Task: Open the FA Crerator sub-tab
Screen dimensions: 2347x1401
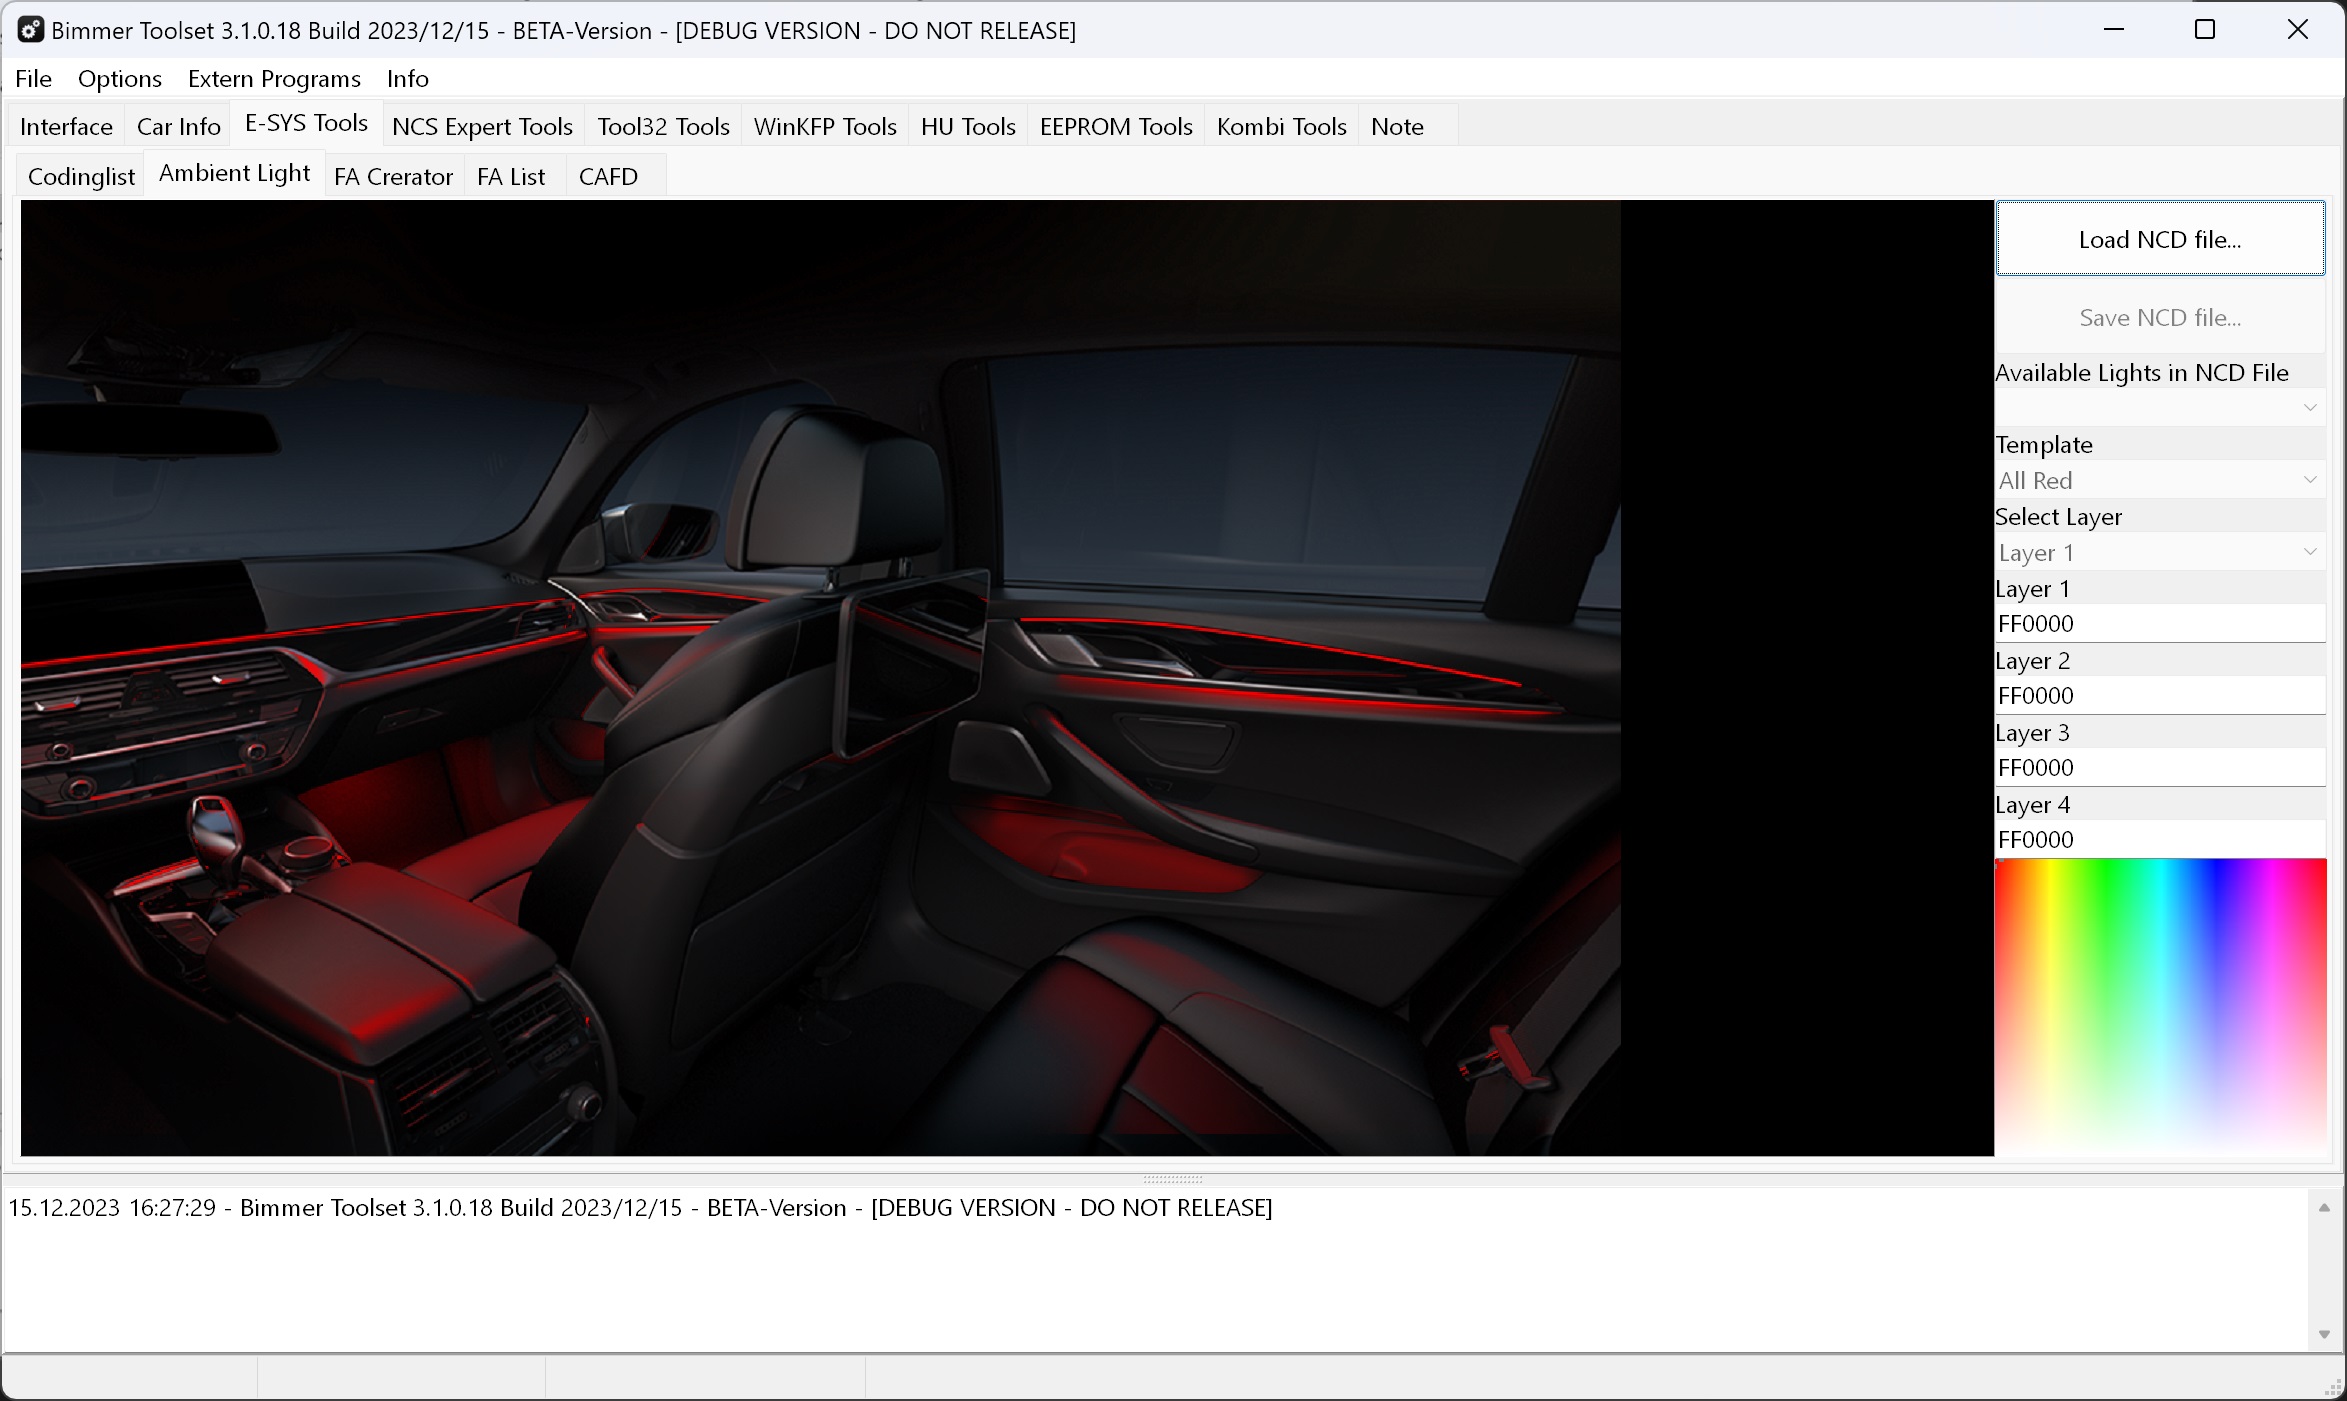Action: (394, 176)
